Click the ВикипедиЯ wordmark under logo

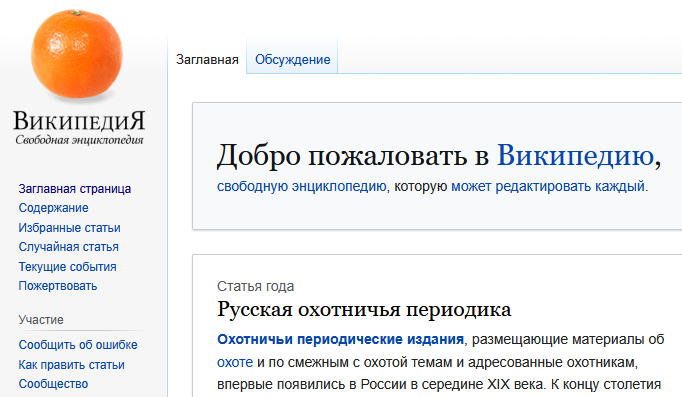(x=79, y=120)
